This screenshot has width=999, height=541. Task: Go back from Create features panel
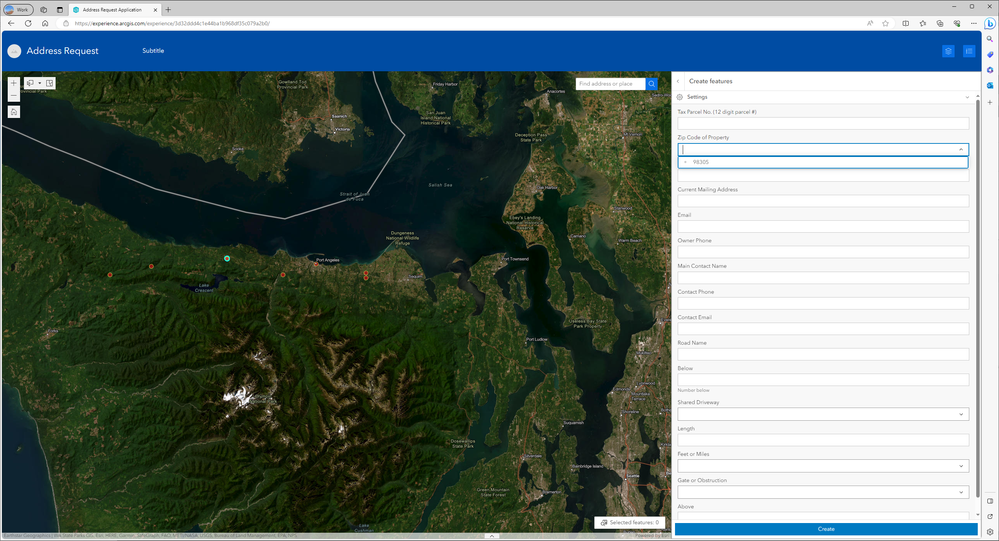[x=678, y=82]
